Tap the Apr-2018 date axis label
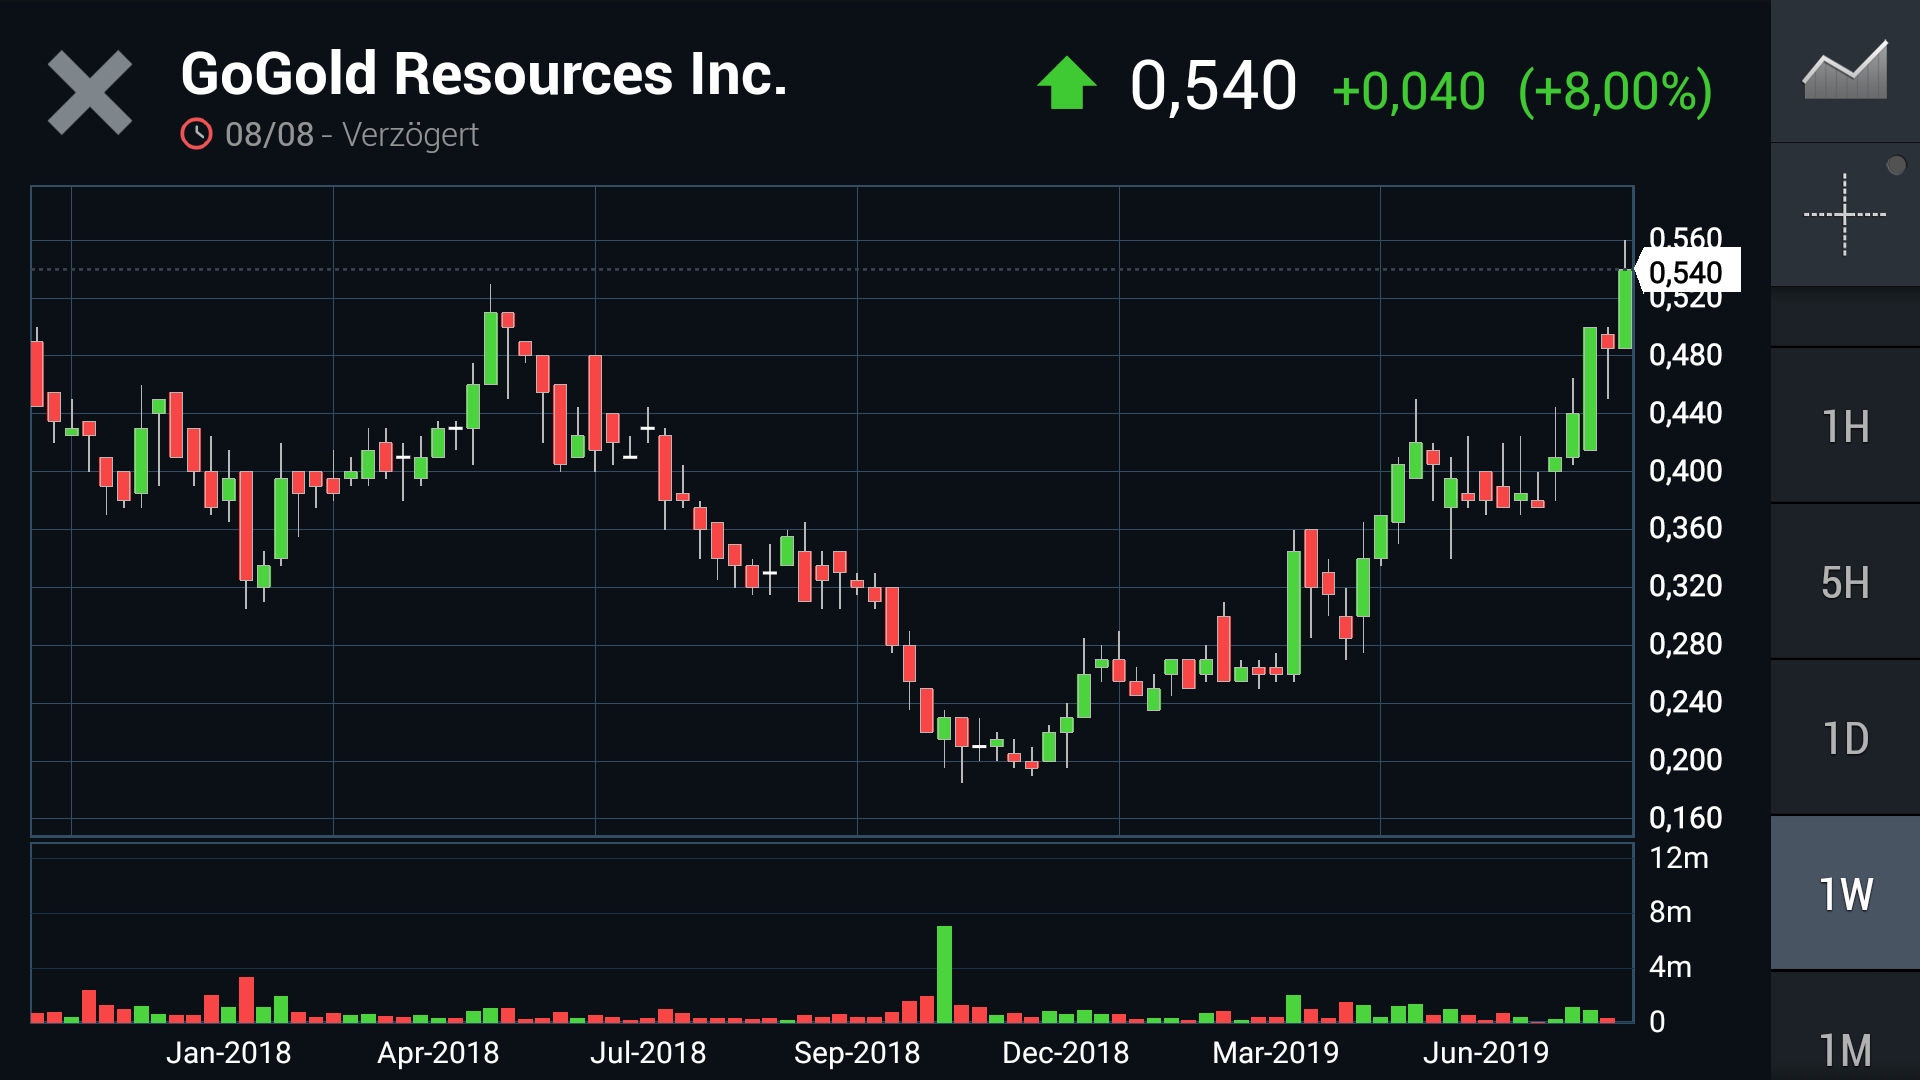The width and height of the screenshot is (1920, 1080). click(x=438, y=1052)
